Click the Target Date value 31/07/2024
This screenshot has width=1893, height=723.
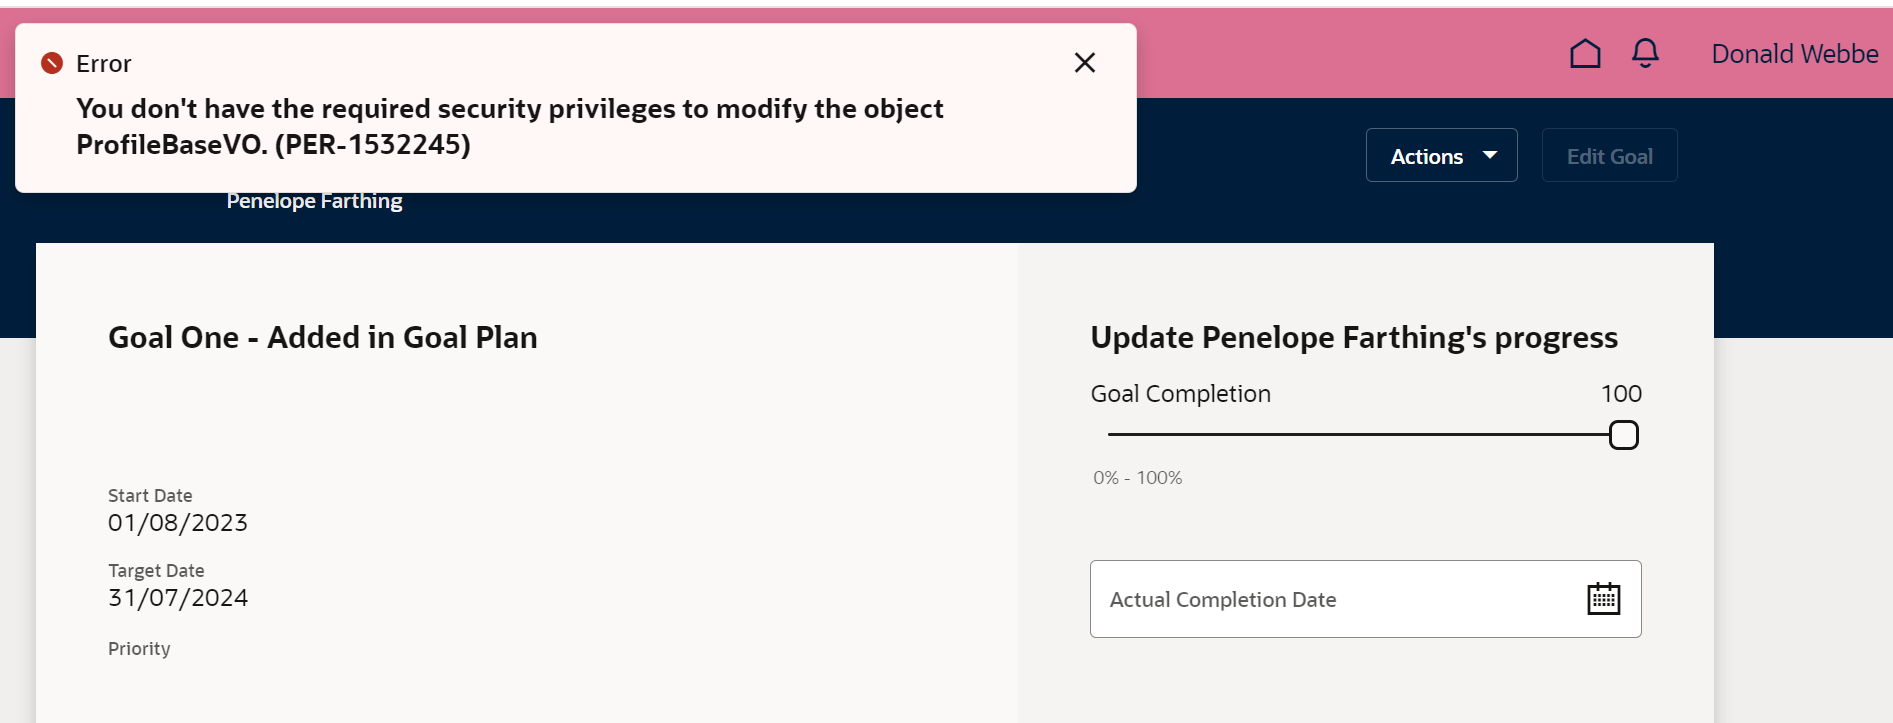[x=178, y=597]
